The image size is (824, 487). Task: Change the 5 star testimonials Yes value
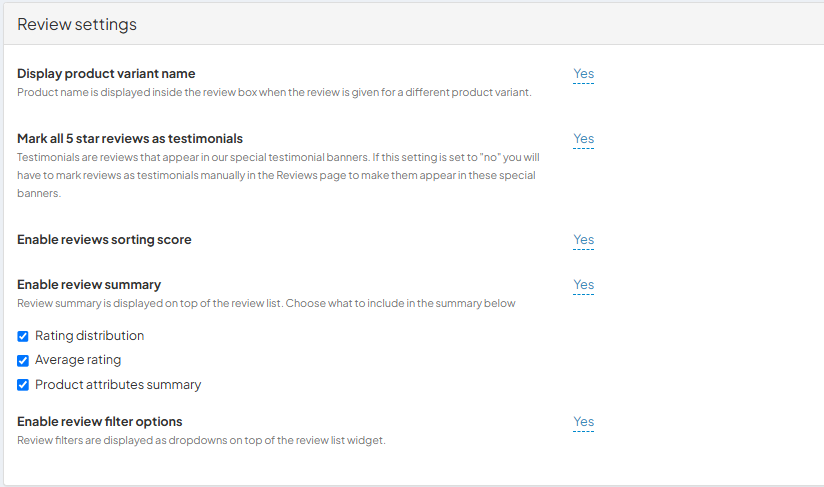pyautogui.click(x=583, y=139)
